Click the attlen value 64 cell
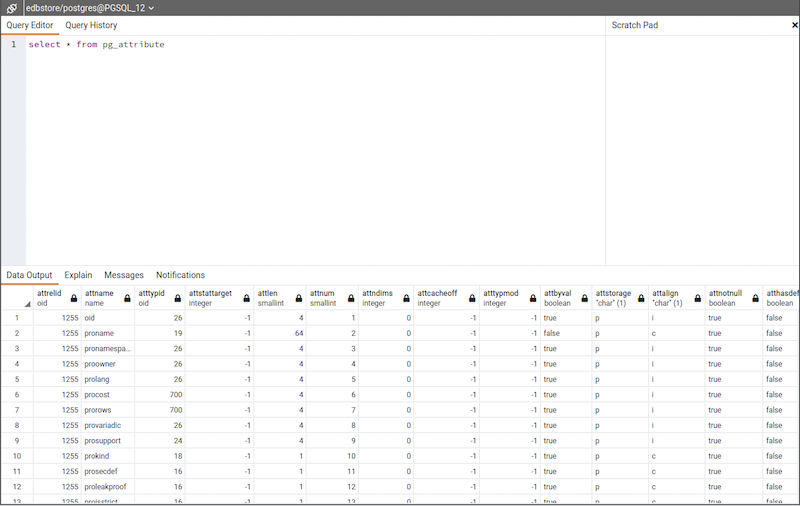 point(280,333)
